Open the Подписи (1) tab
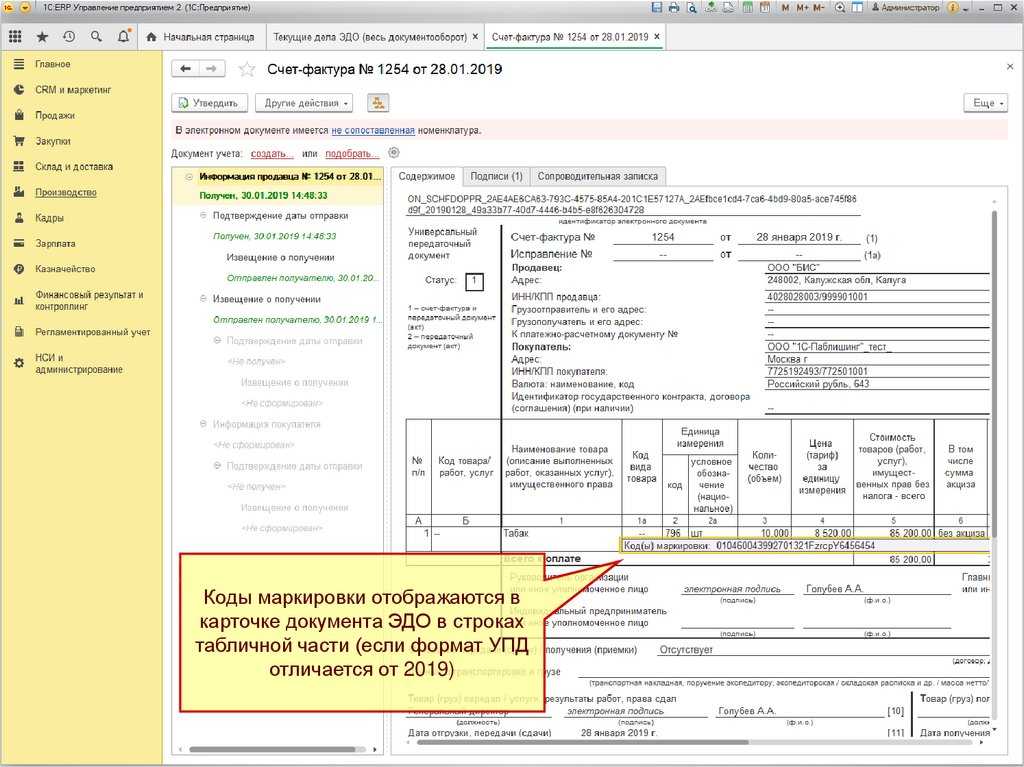Screen dimensions: 1024x767 coord(496,176)
